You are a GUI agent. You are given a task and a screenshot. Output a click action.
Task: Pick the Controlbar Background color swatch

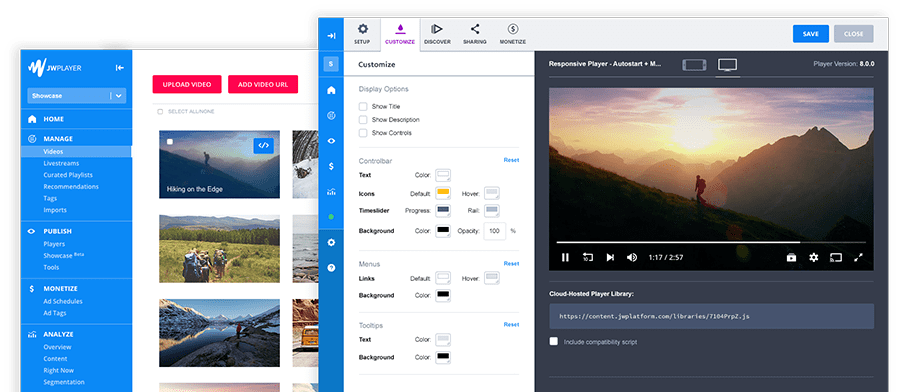coord(443,231)
